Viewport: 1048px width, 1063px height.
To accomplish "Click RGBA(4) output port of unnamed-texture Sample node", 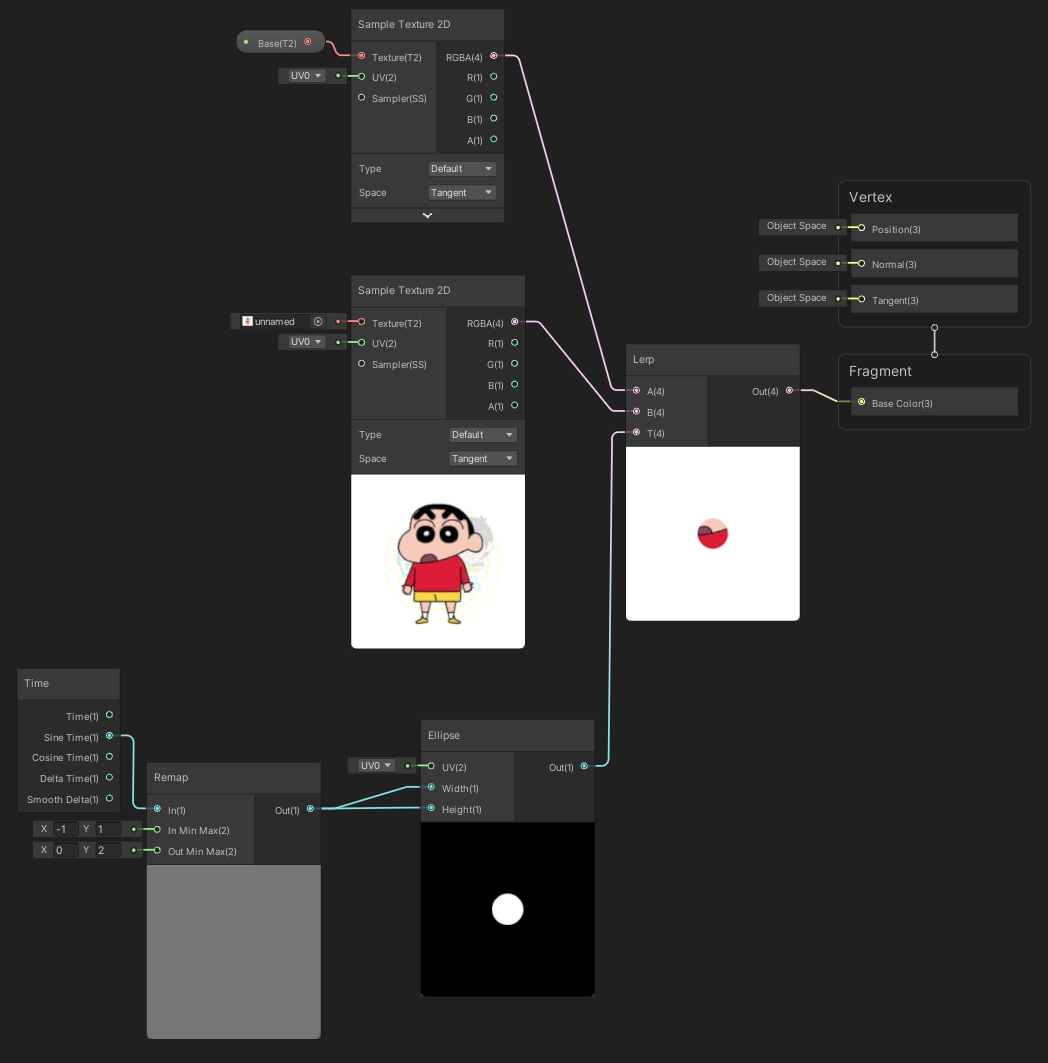I will [x=515, y=321].
